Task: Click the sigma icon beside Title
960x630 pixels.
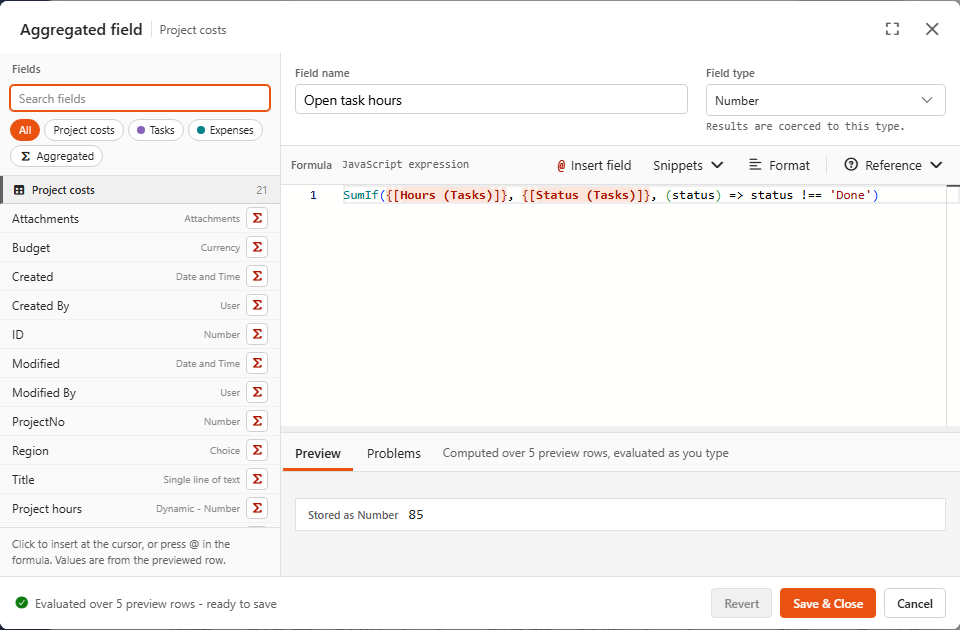Action: (x=257, y=479)
